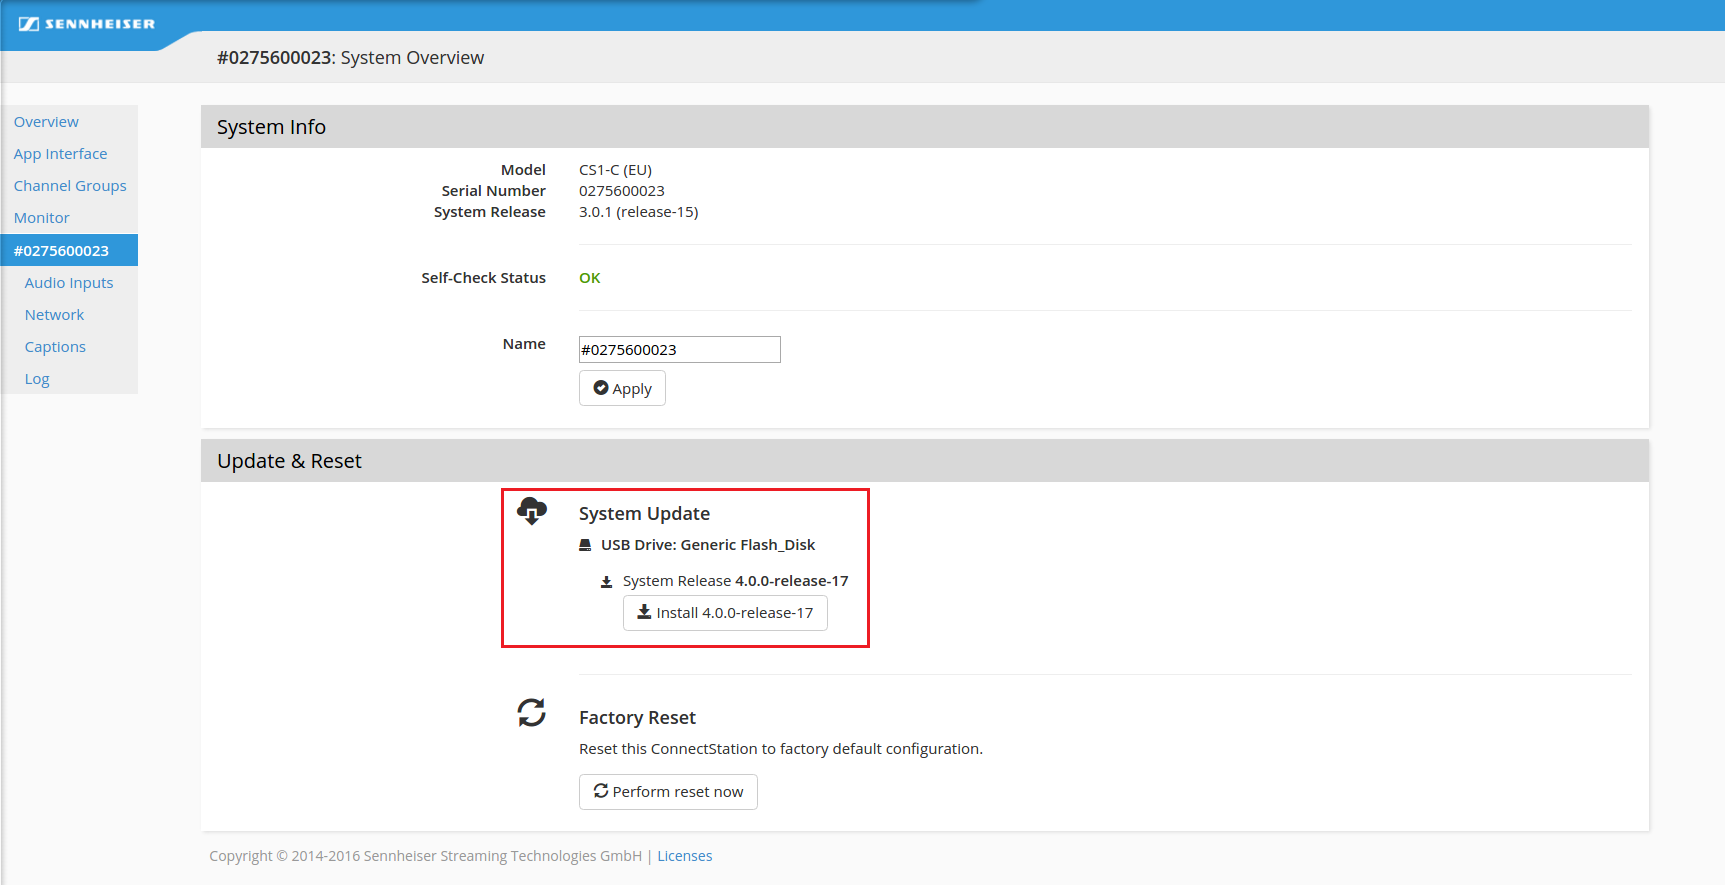Open Channel Groups in the sidebar
Image resolution: width=1725 pixels, height=885 pixels.
coord(70,186)
